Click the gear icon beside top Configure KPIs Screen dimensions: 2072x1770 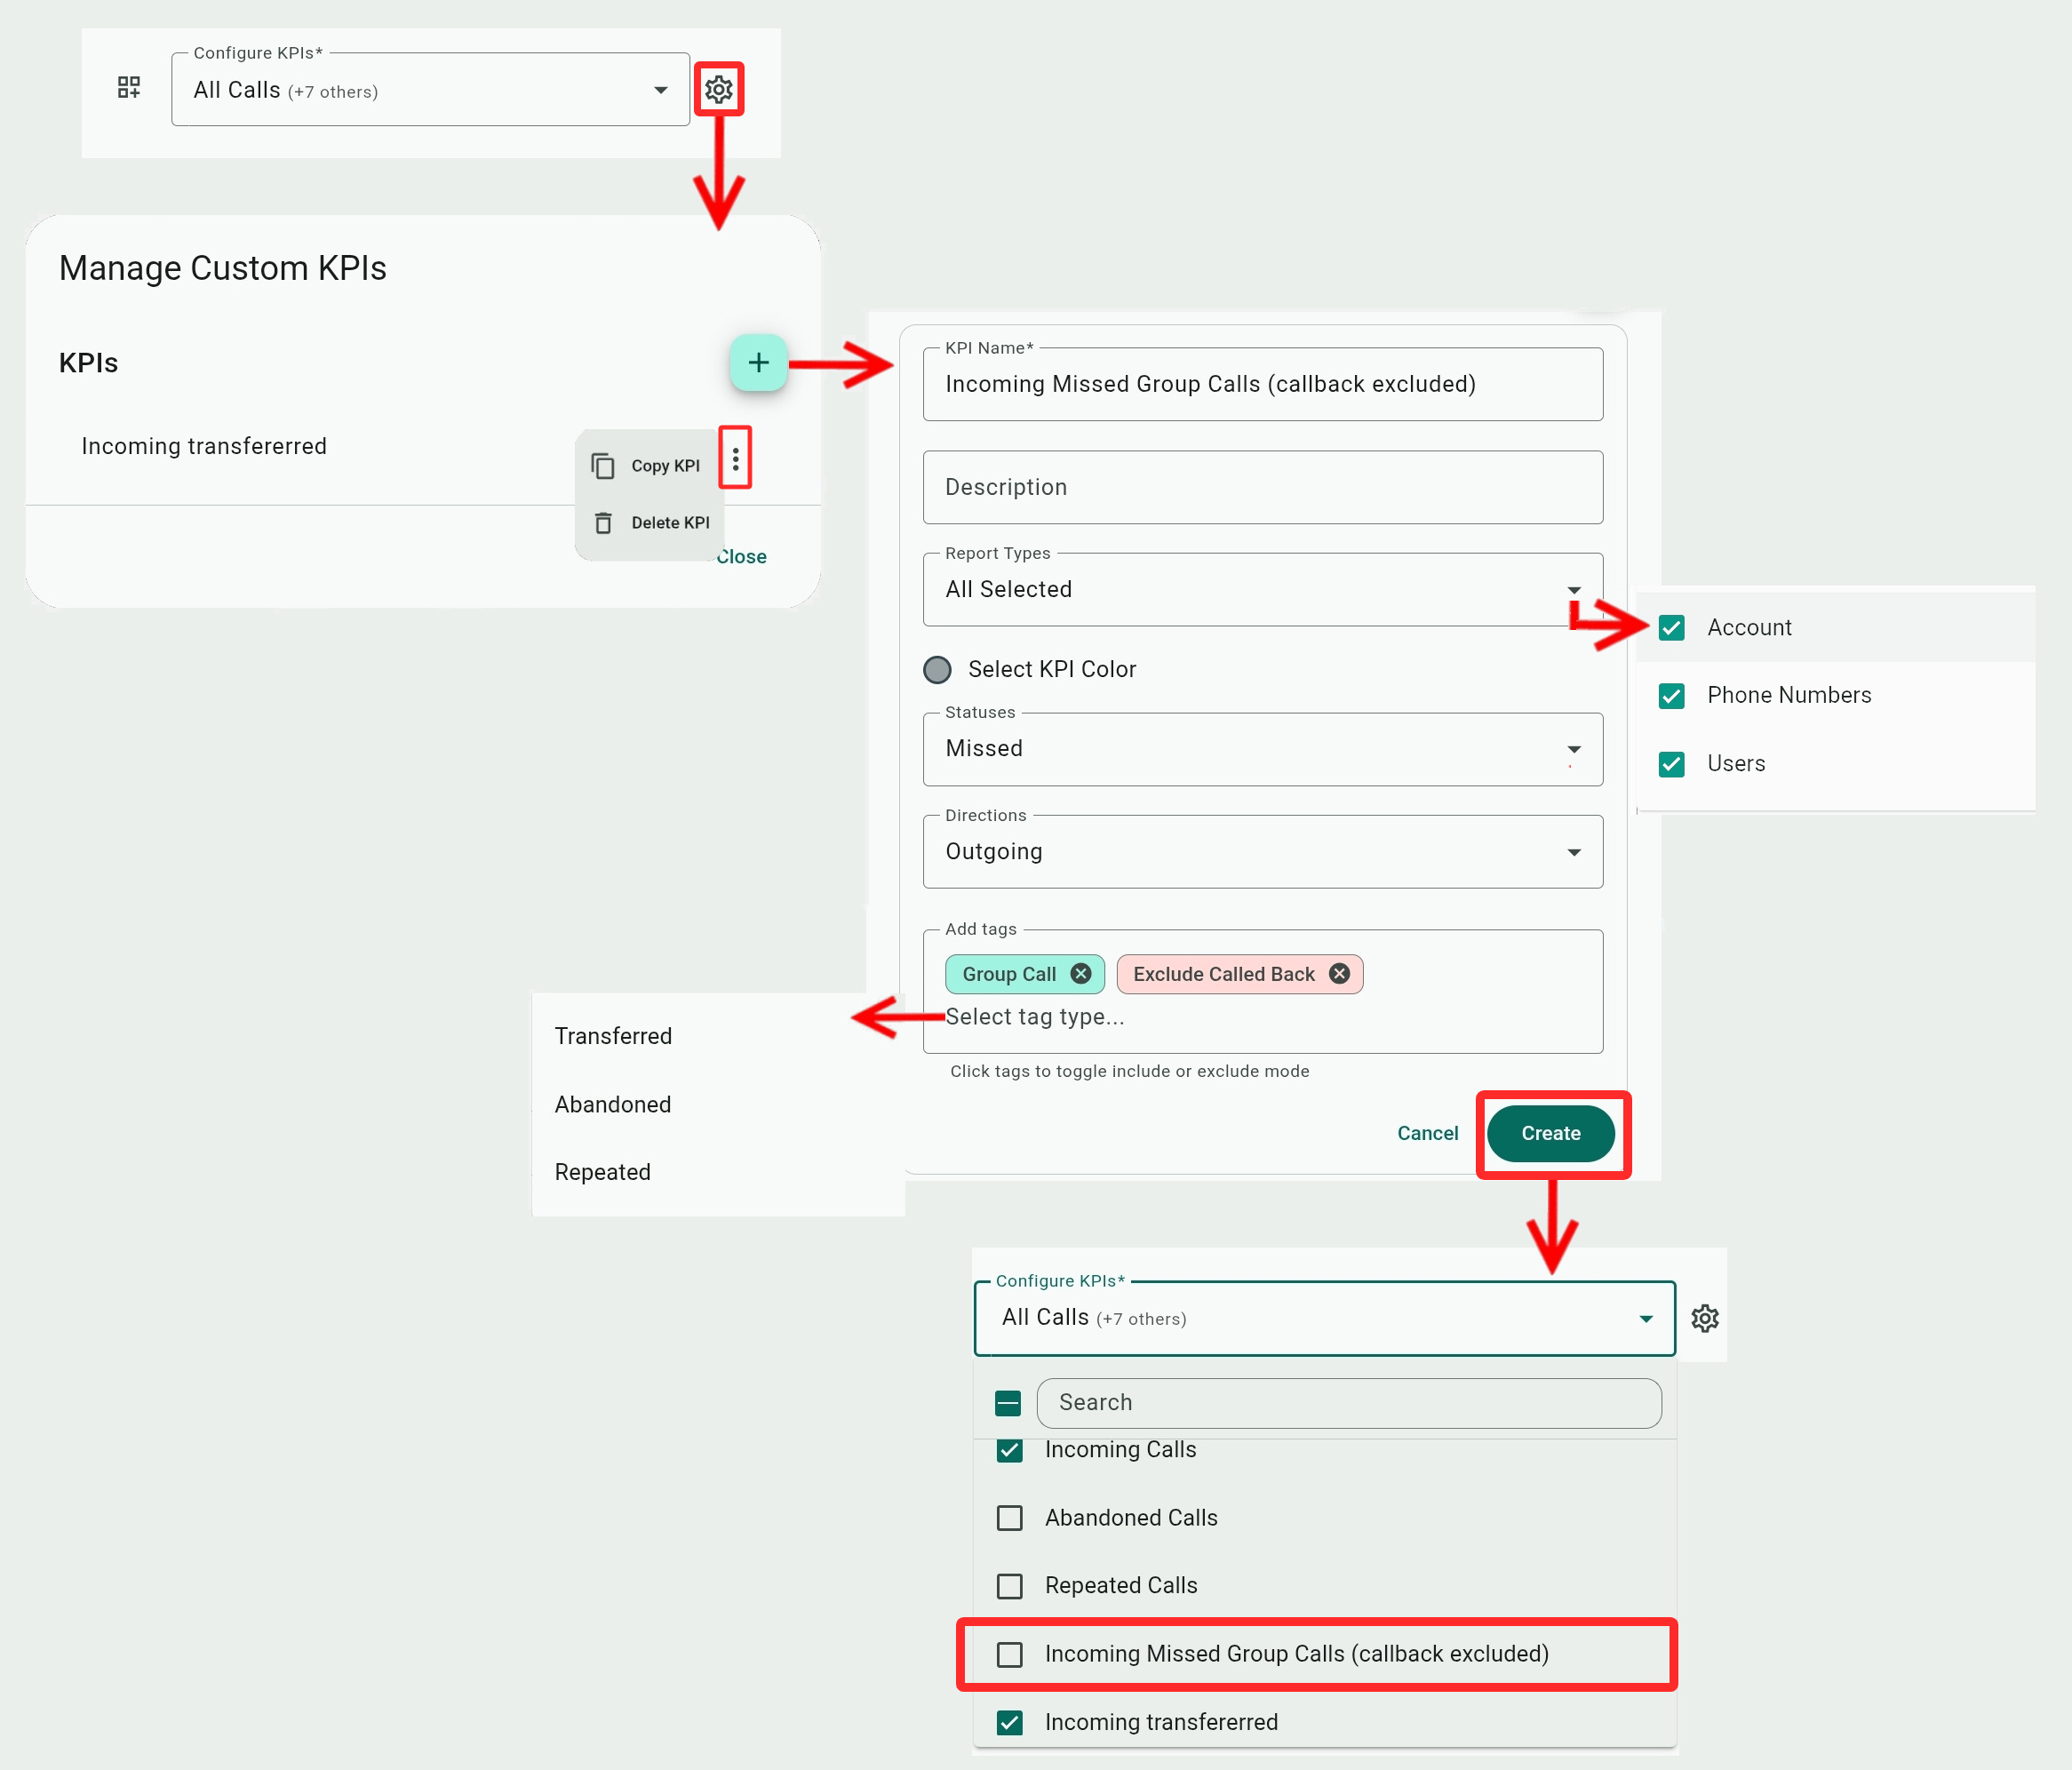[x=718, y=90]
